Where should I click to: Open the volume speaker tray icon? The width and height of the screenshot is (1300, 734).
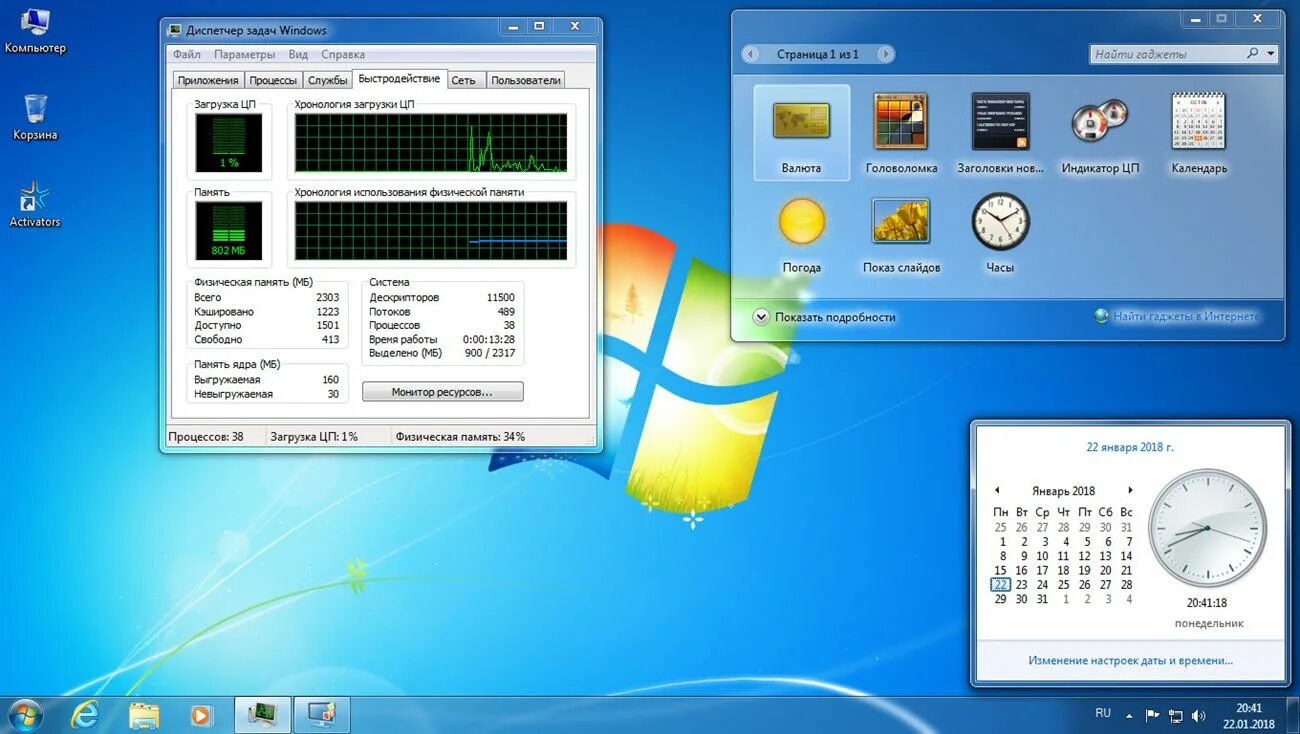point(1198,716)
